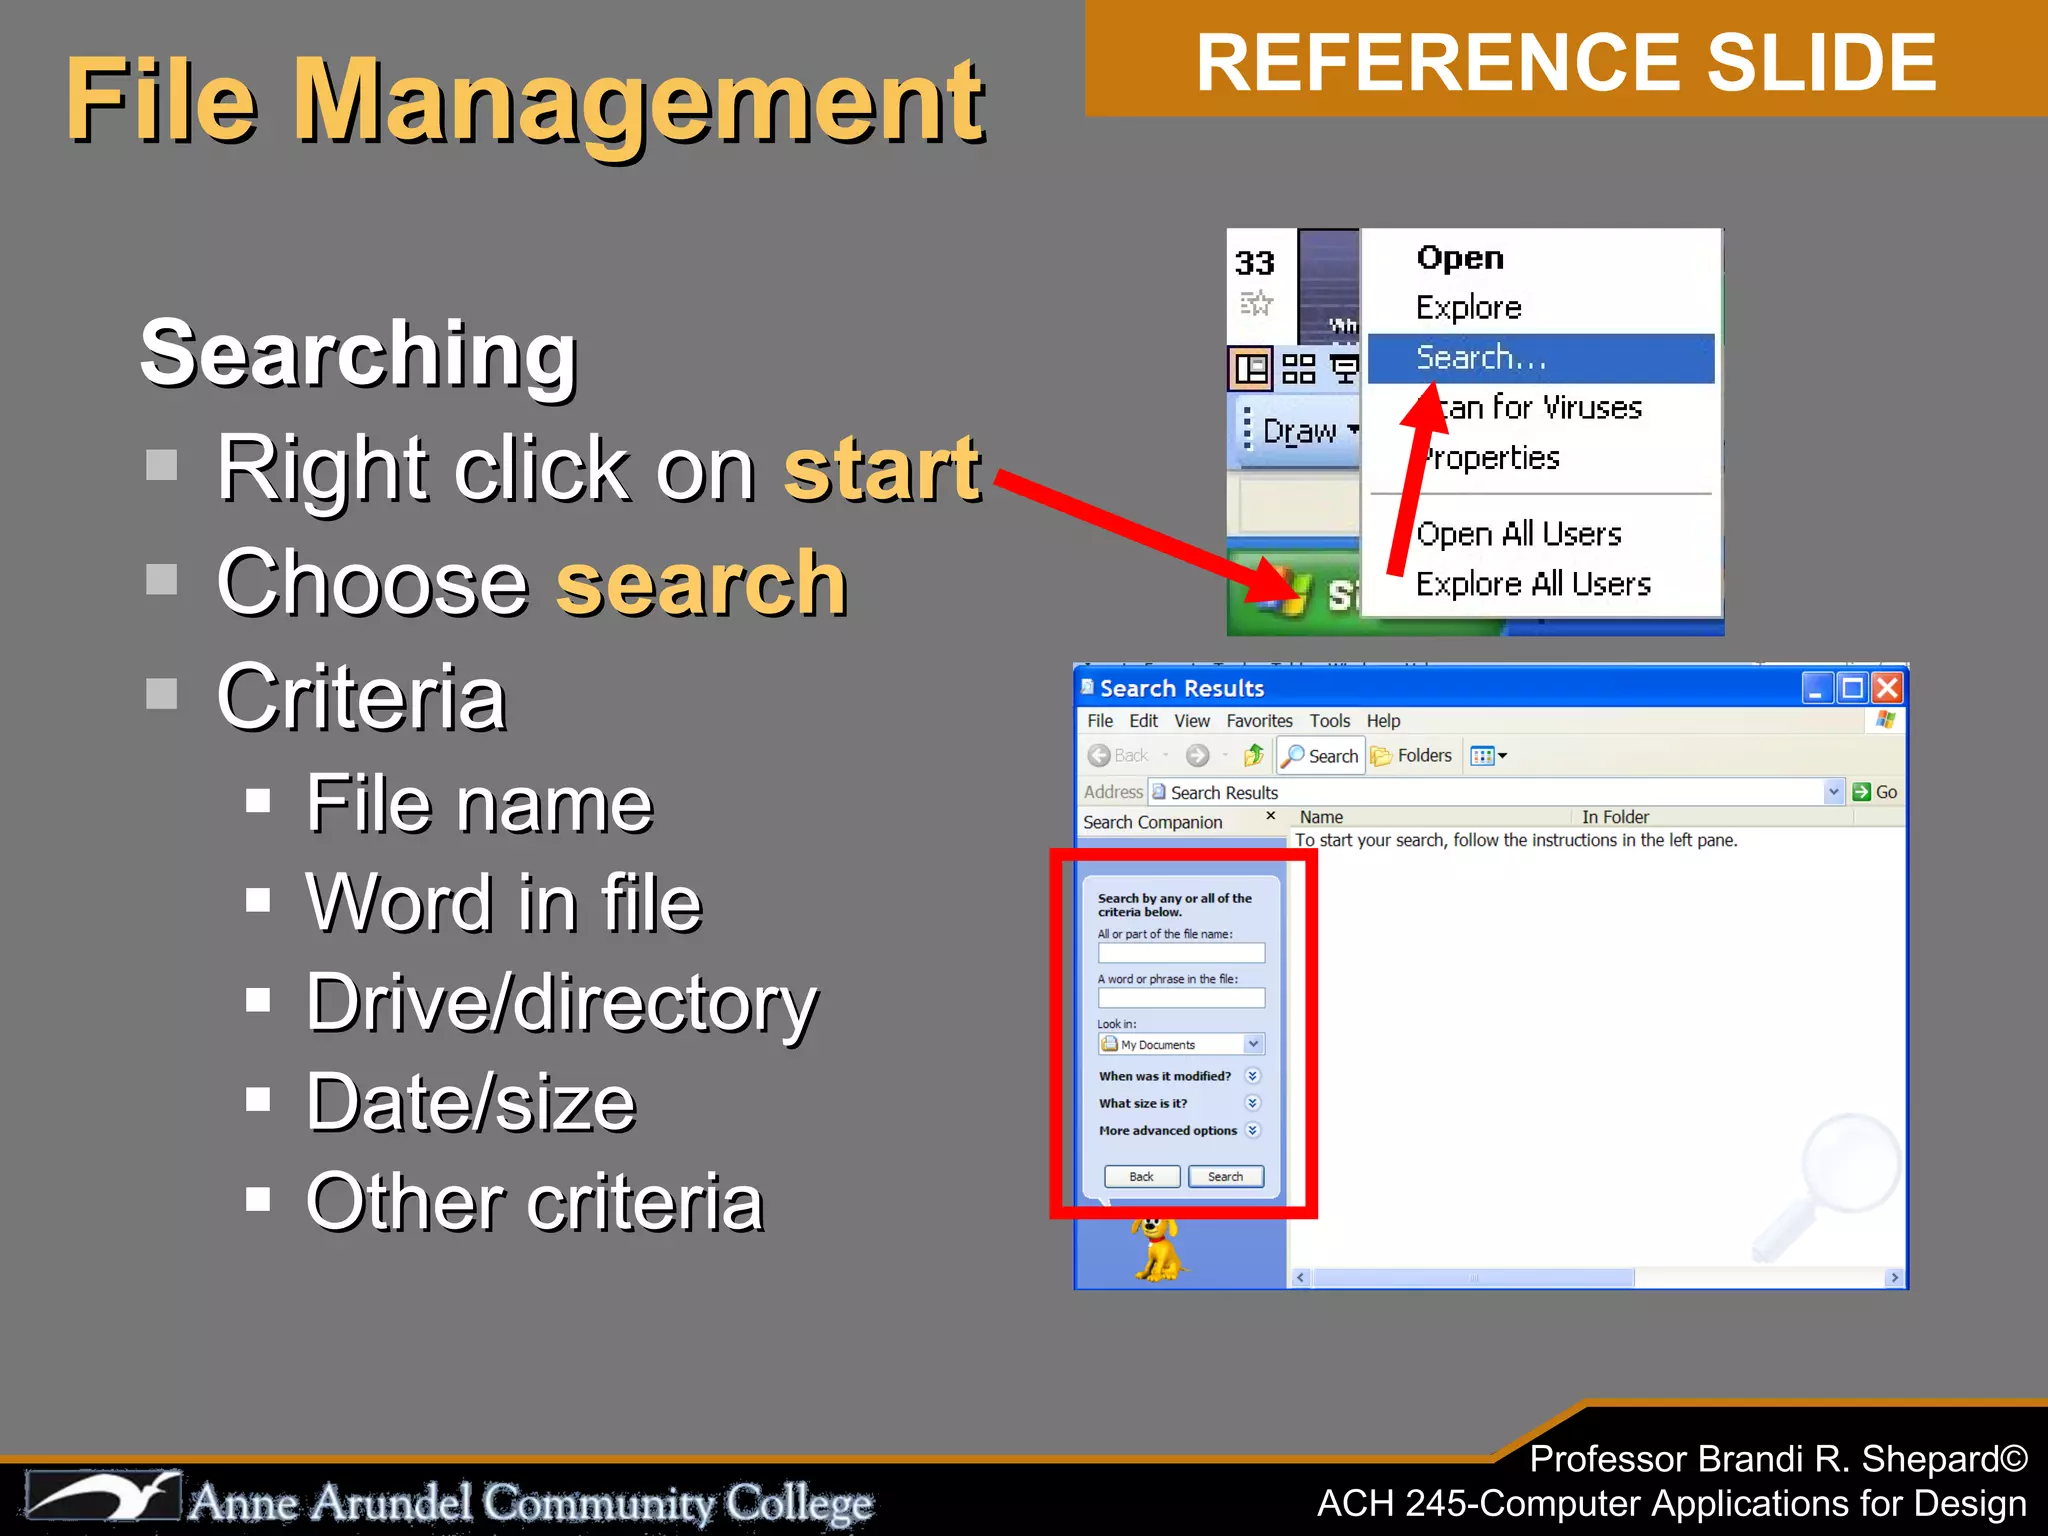
Task: Choose Properties in the context menu
Action: [x=1540, y=458]
